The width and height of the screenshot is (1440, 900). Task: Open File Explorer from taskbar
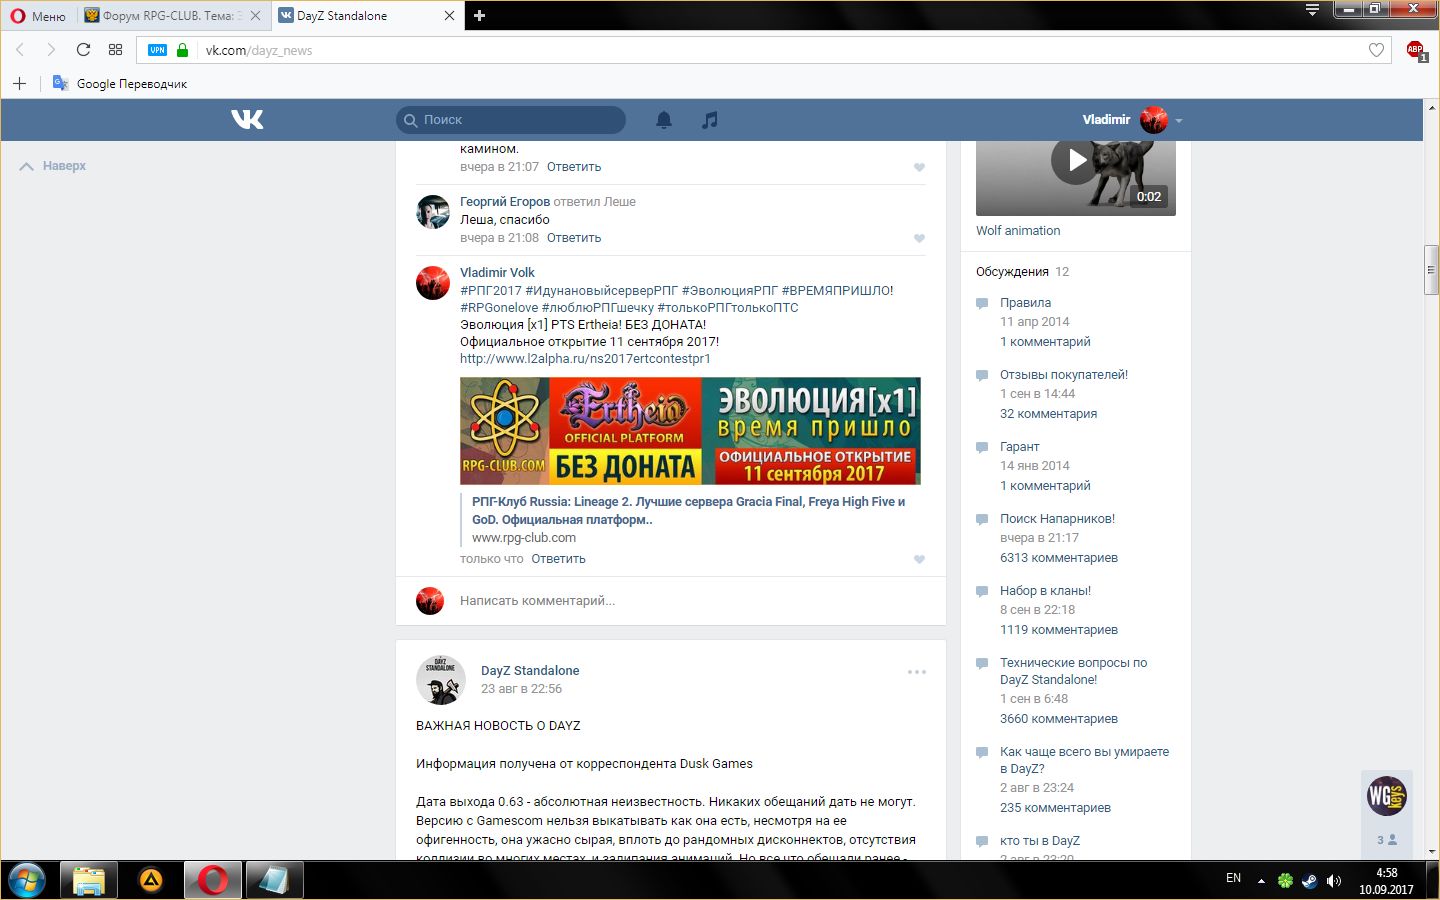pyautogui.click(x=89, y=880)
